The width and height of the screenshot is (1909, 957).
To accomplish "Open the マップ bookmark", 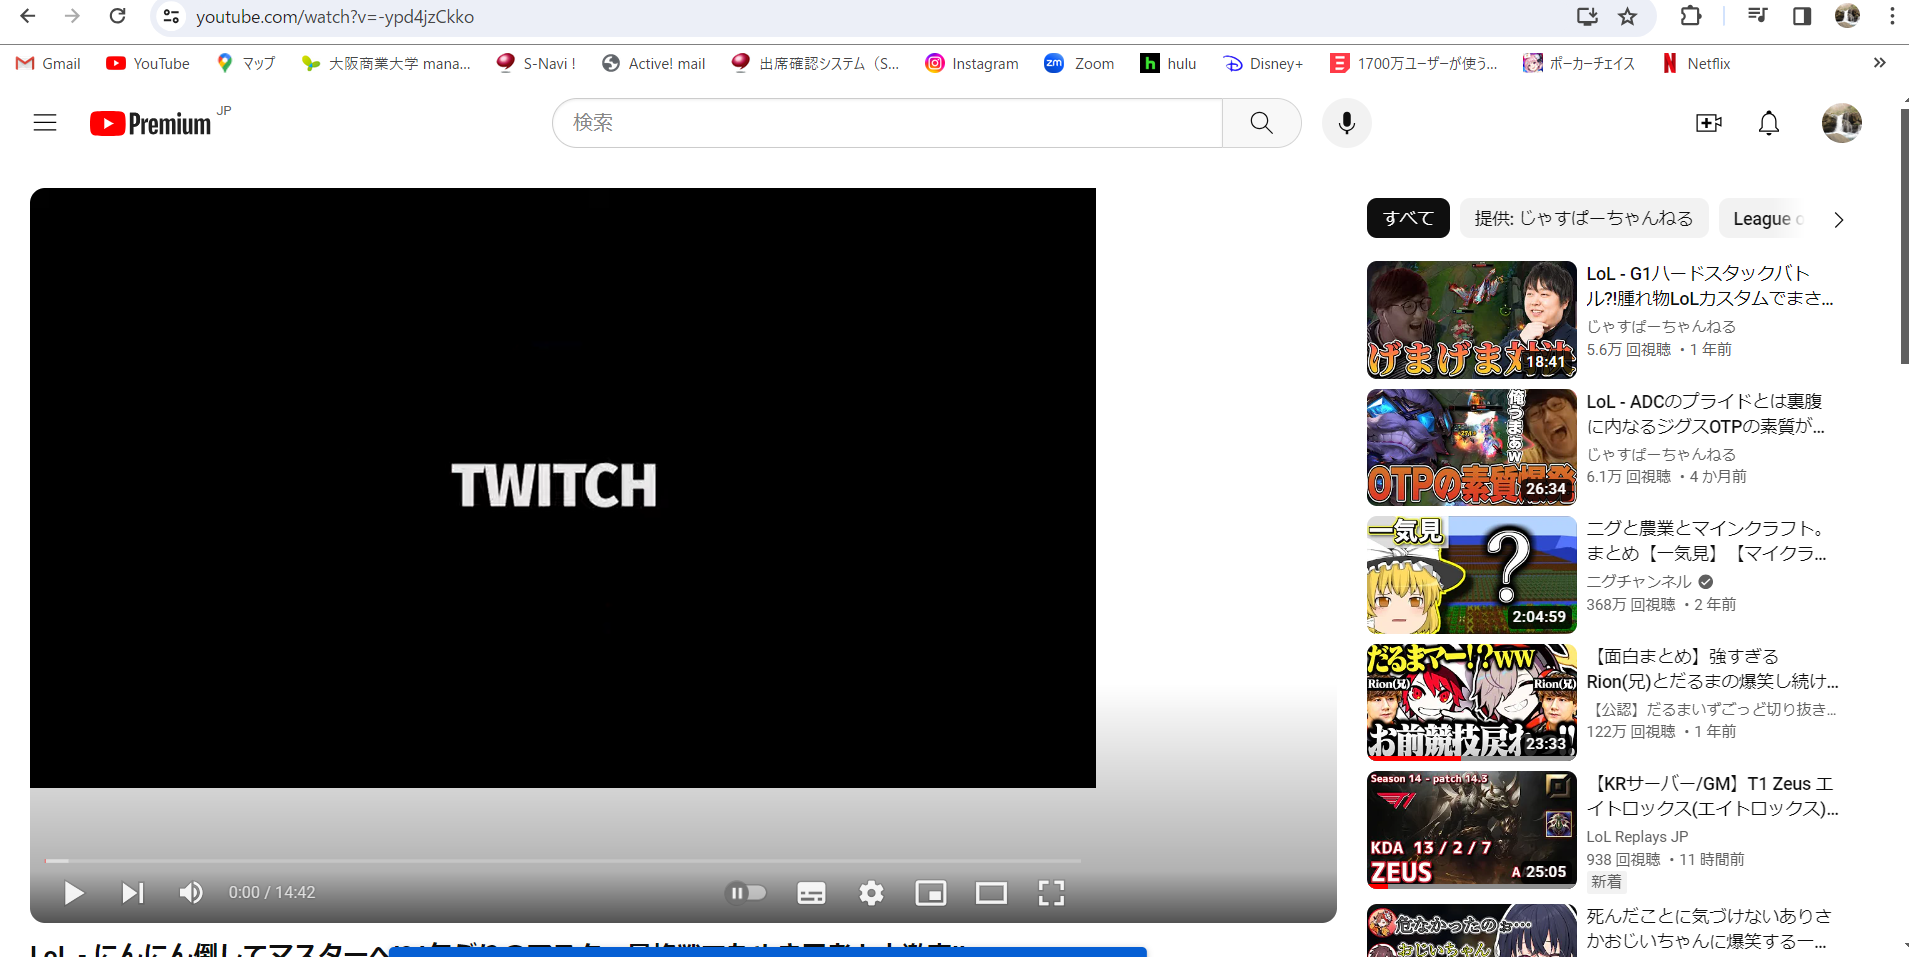I will [x=246, y=63].
